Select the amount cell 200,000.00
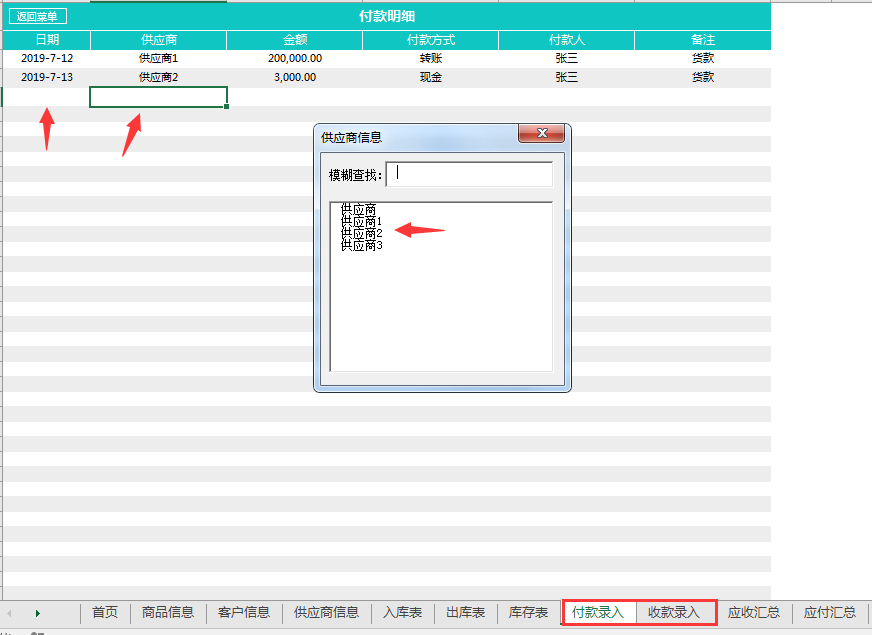The height and width of the screenshot is (635, 872). point(295,58)
